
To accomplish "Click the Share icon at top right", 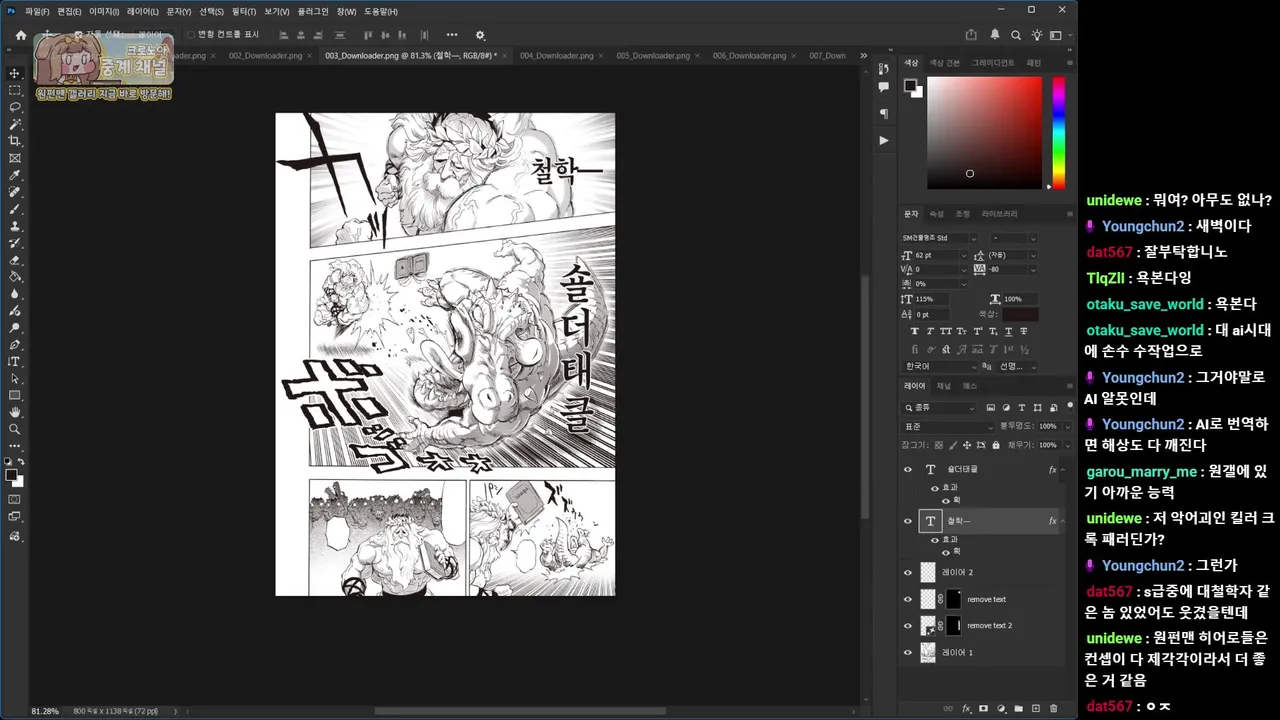I will (x=971, y=35).
